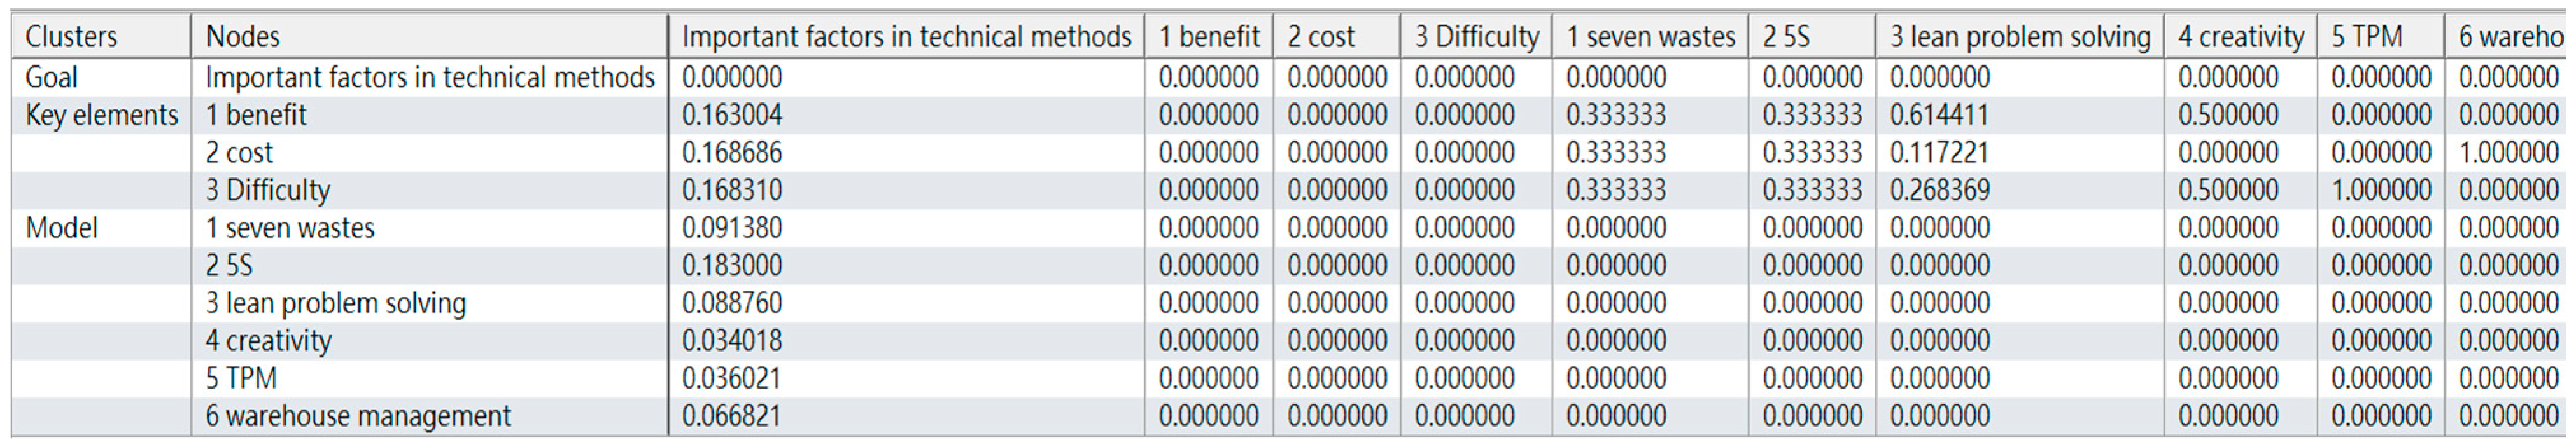Select the Model cluster label

click(x=61, y=228)
